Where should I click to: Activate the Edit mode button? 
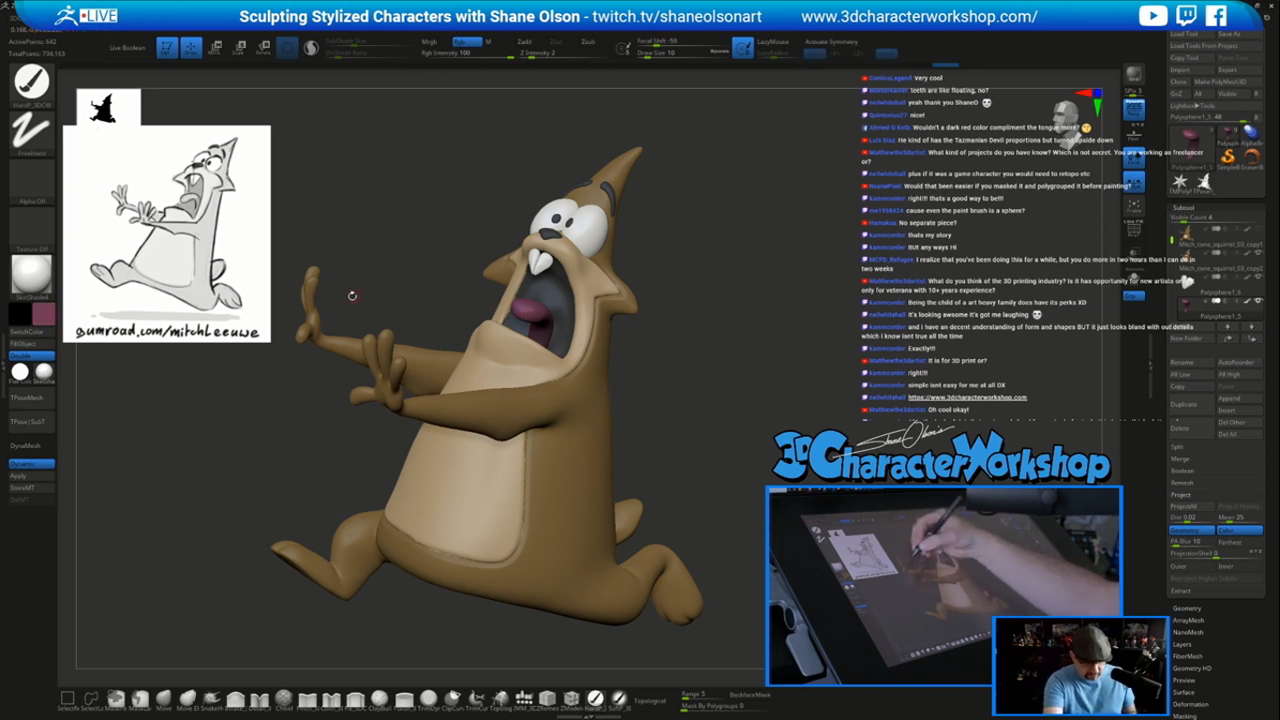[167, 47]
